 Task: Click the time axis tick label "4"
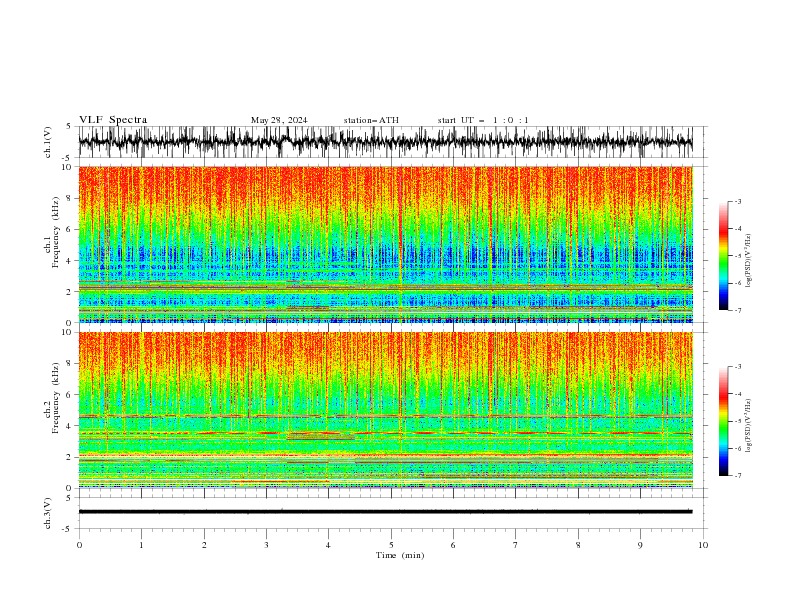coord(328,545)
